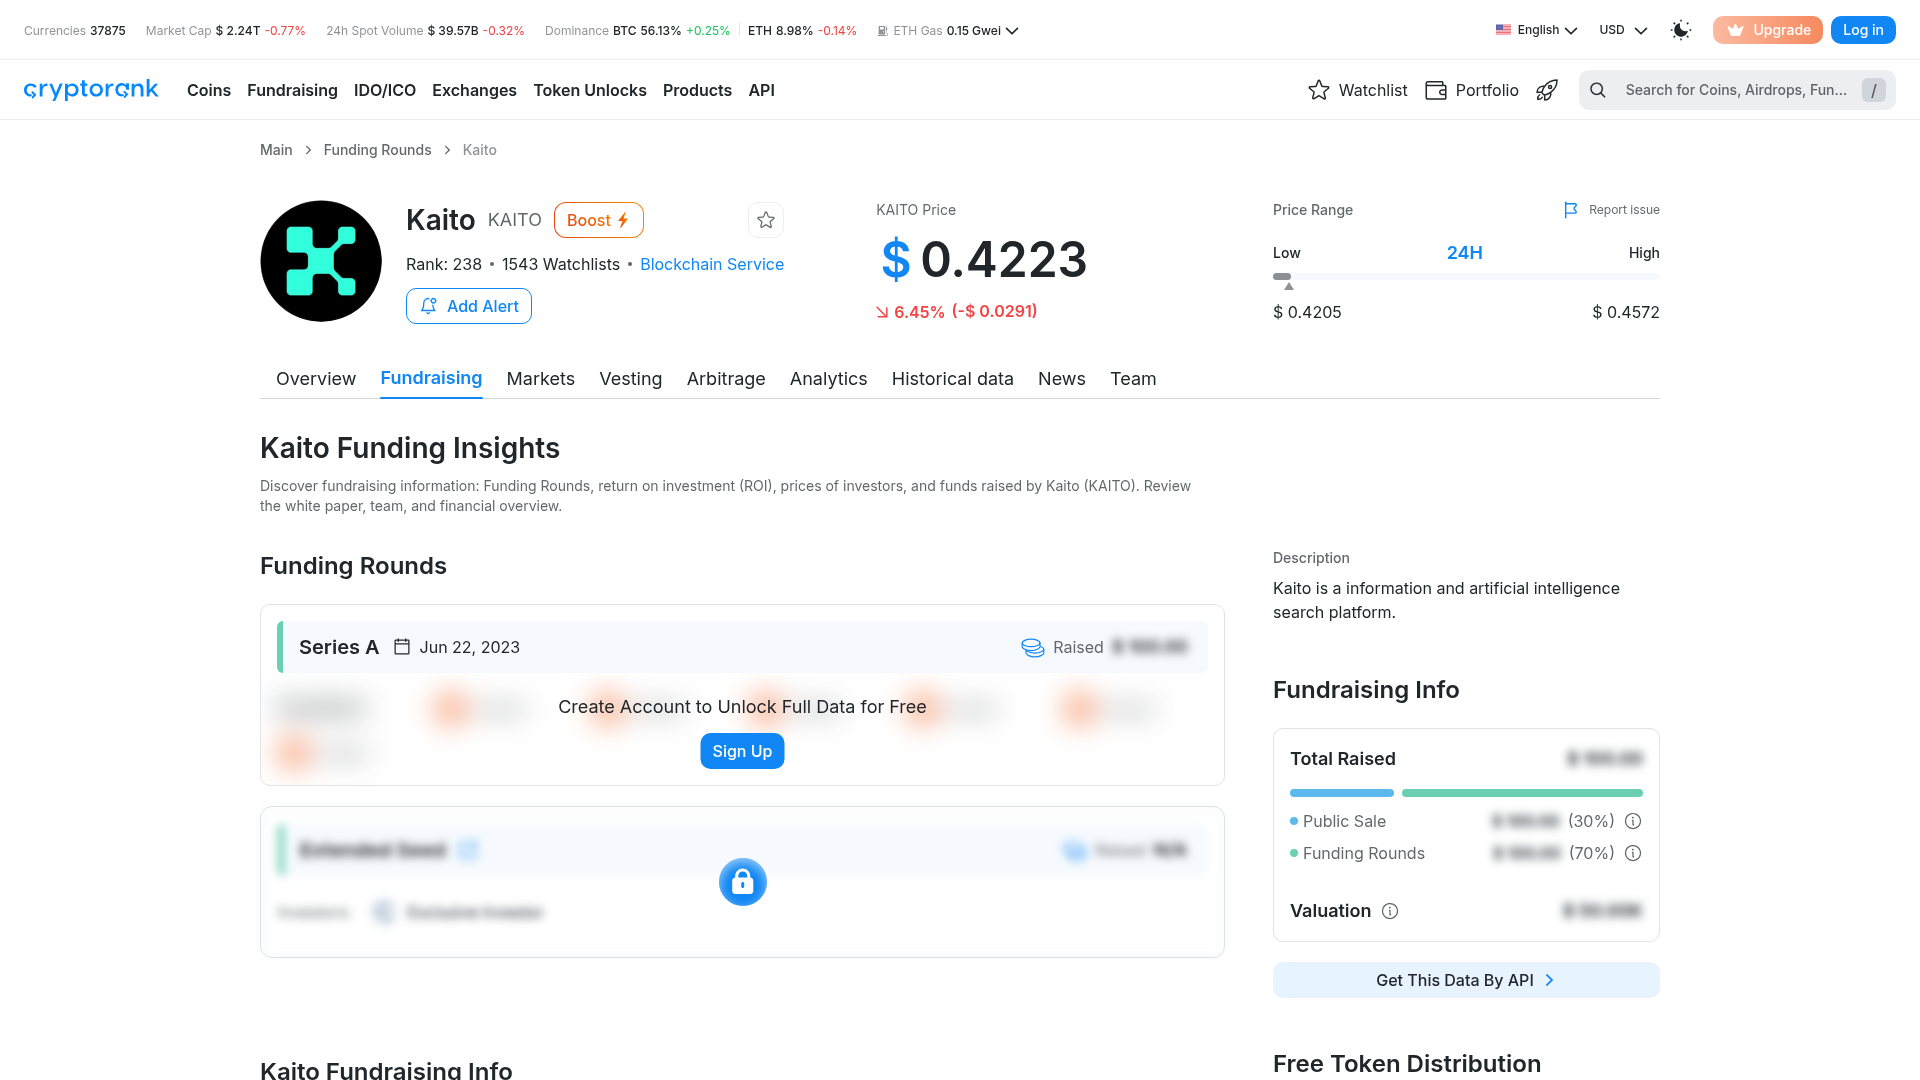Click the Report issue flag icon
The width and height of the screenshot is (1920, 1080).
[x=1571, y=210]
